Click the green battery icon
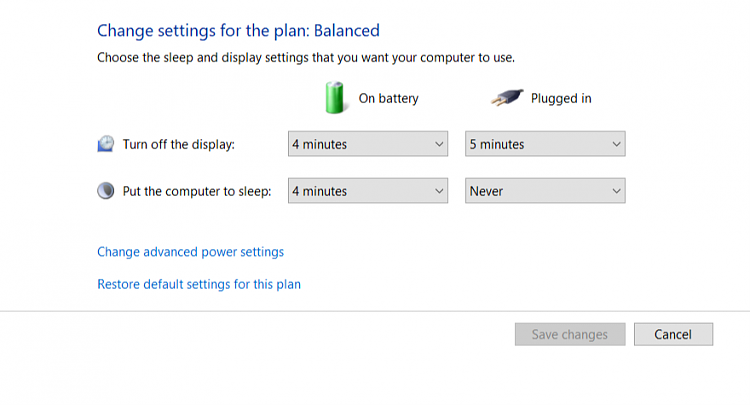This screenshot has height=405, width=750. coord(333,98)
